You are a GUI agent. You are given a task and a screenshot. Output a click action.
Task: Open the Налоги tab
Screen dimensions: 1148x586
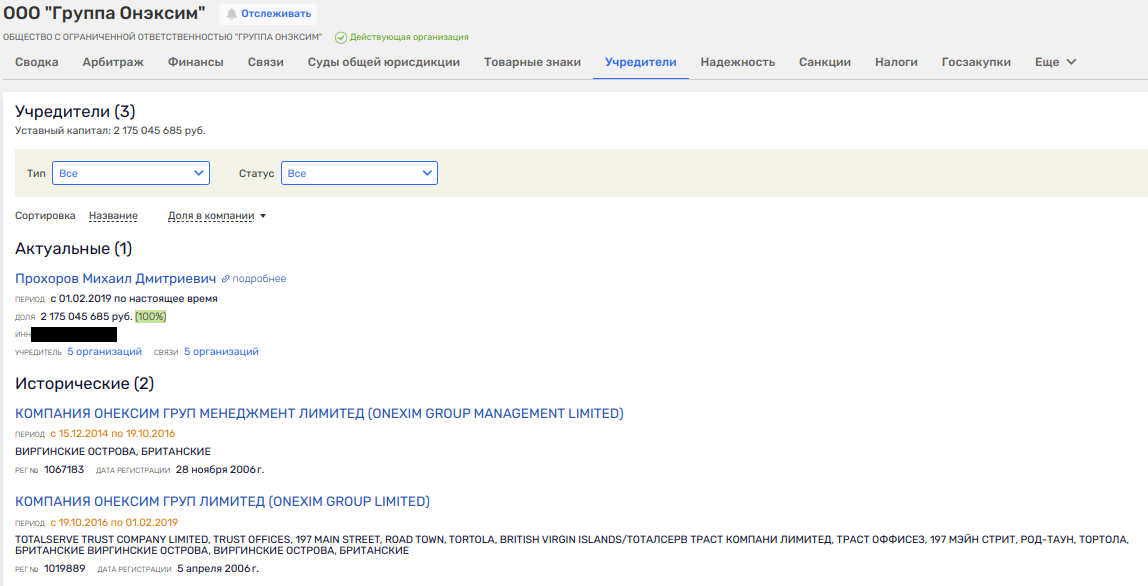(x=896, y=62)
